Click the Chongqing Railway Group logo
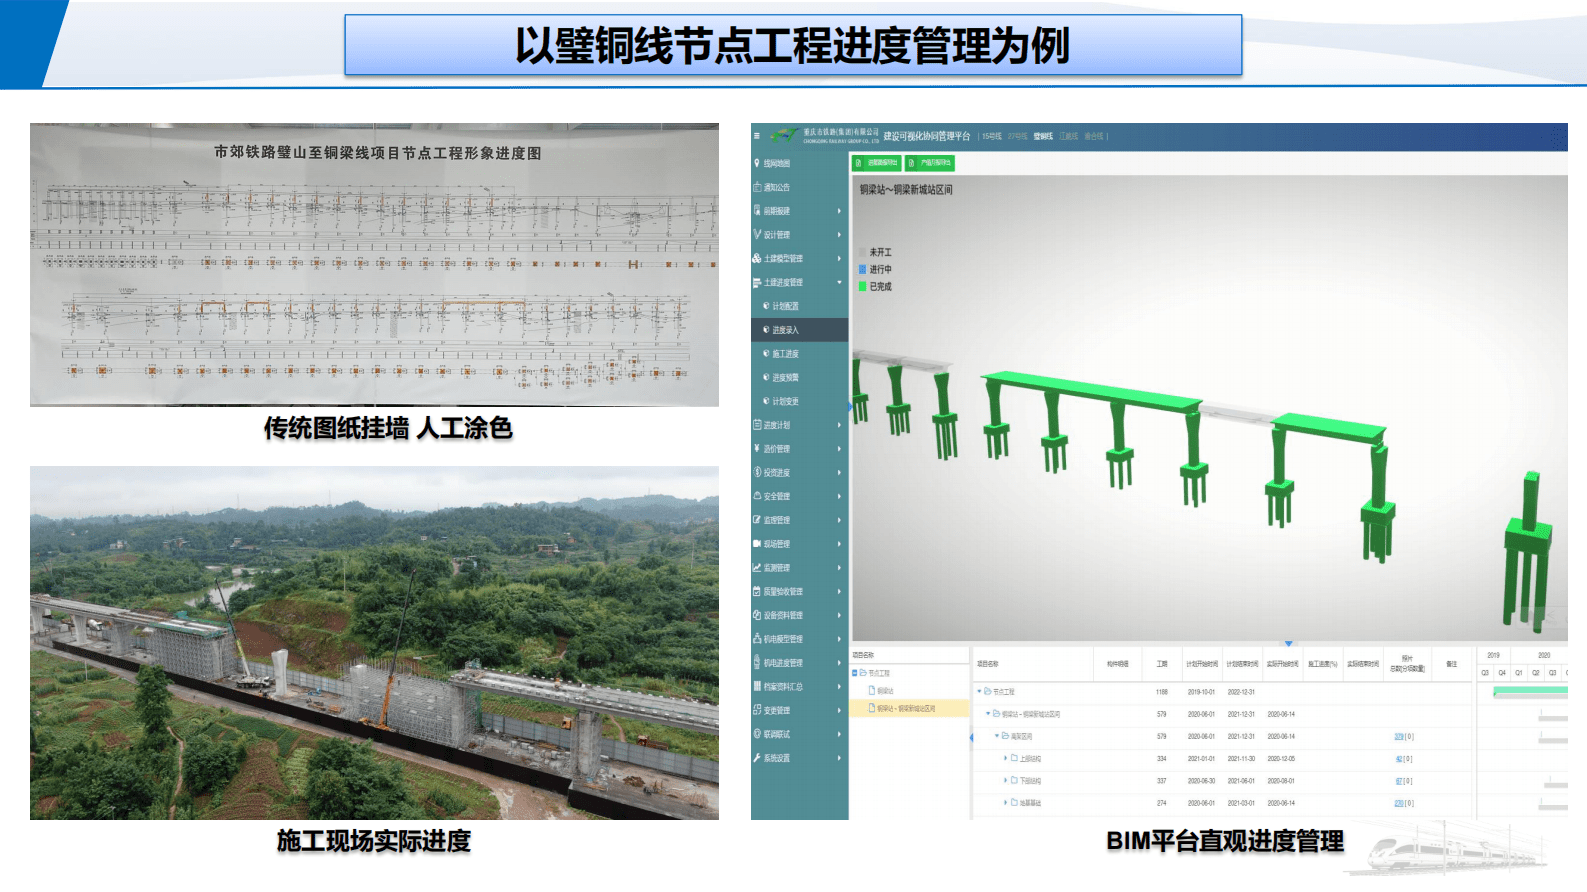Screen dimensions: 1587x892 click(x=785, y=135)
